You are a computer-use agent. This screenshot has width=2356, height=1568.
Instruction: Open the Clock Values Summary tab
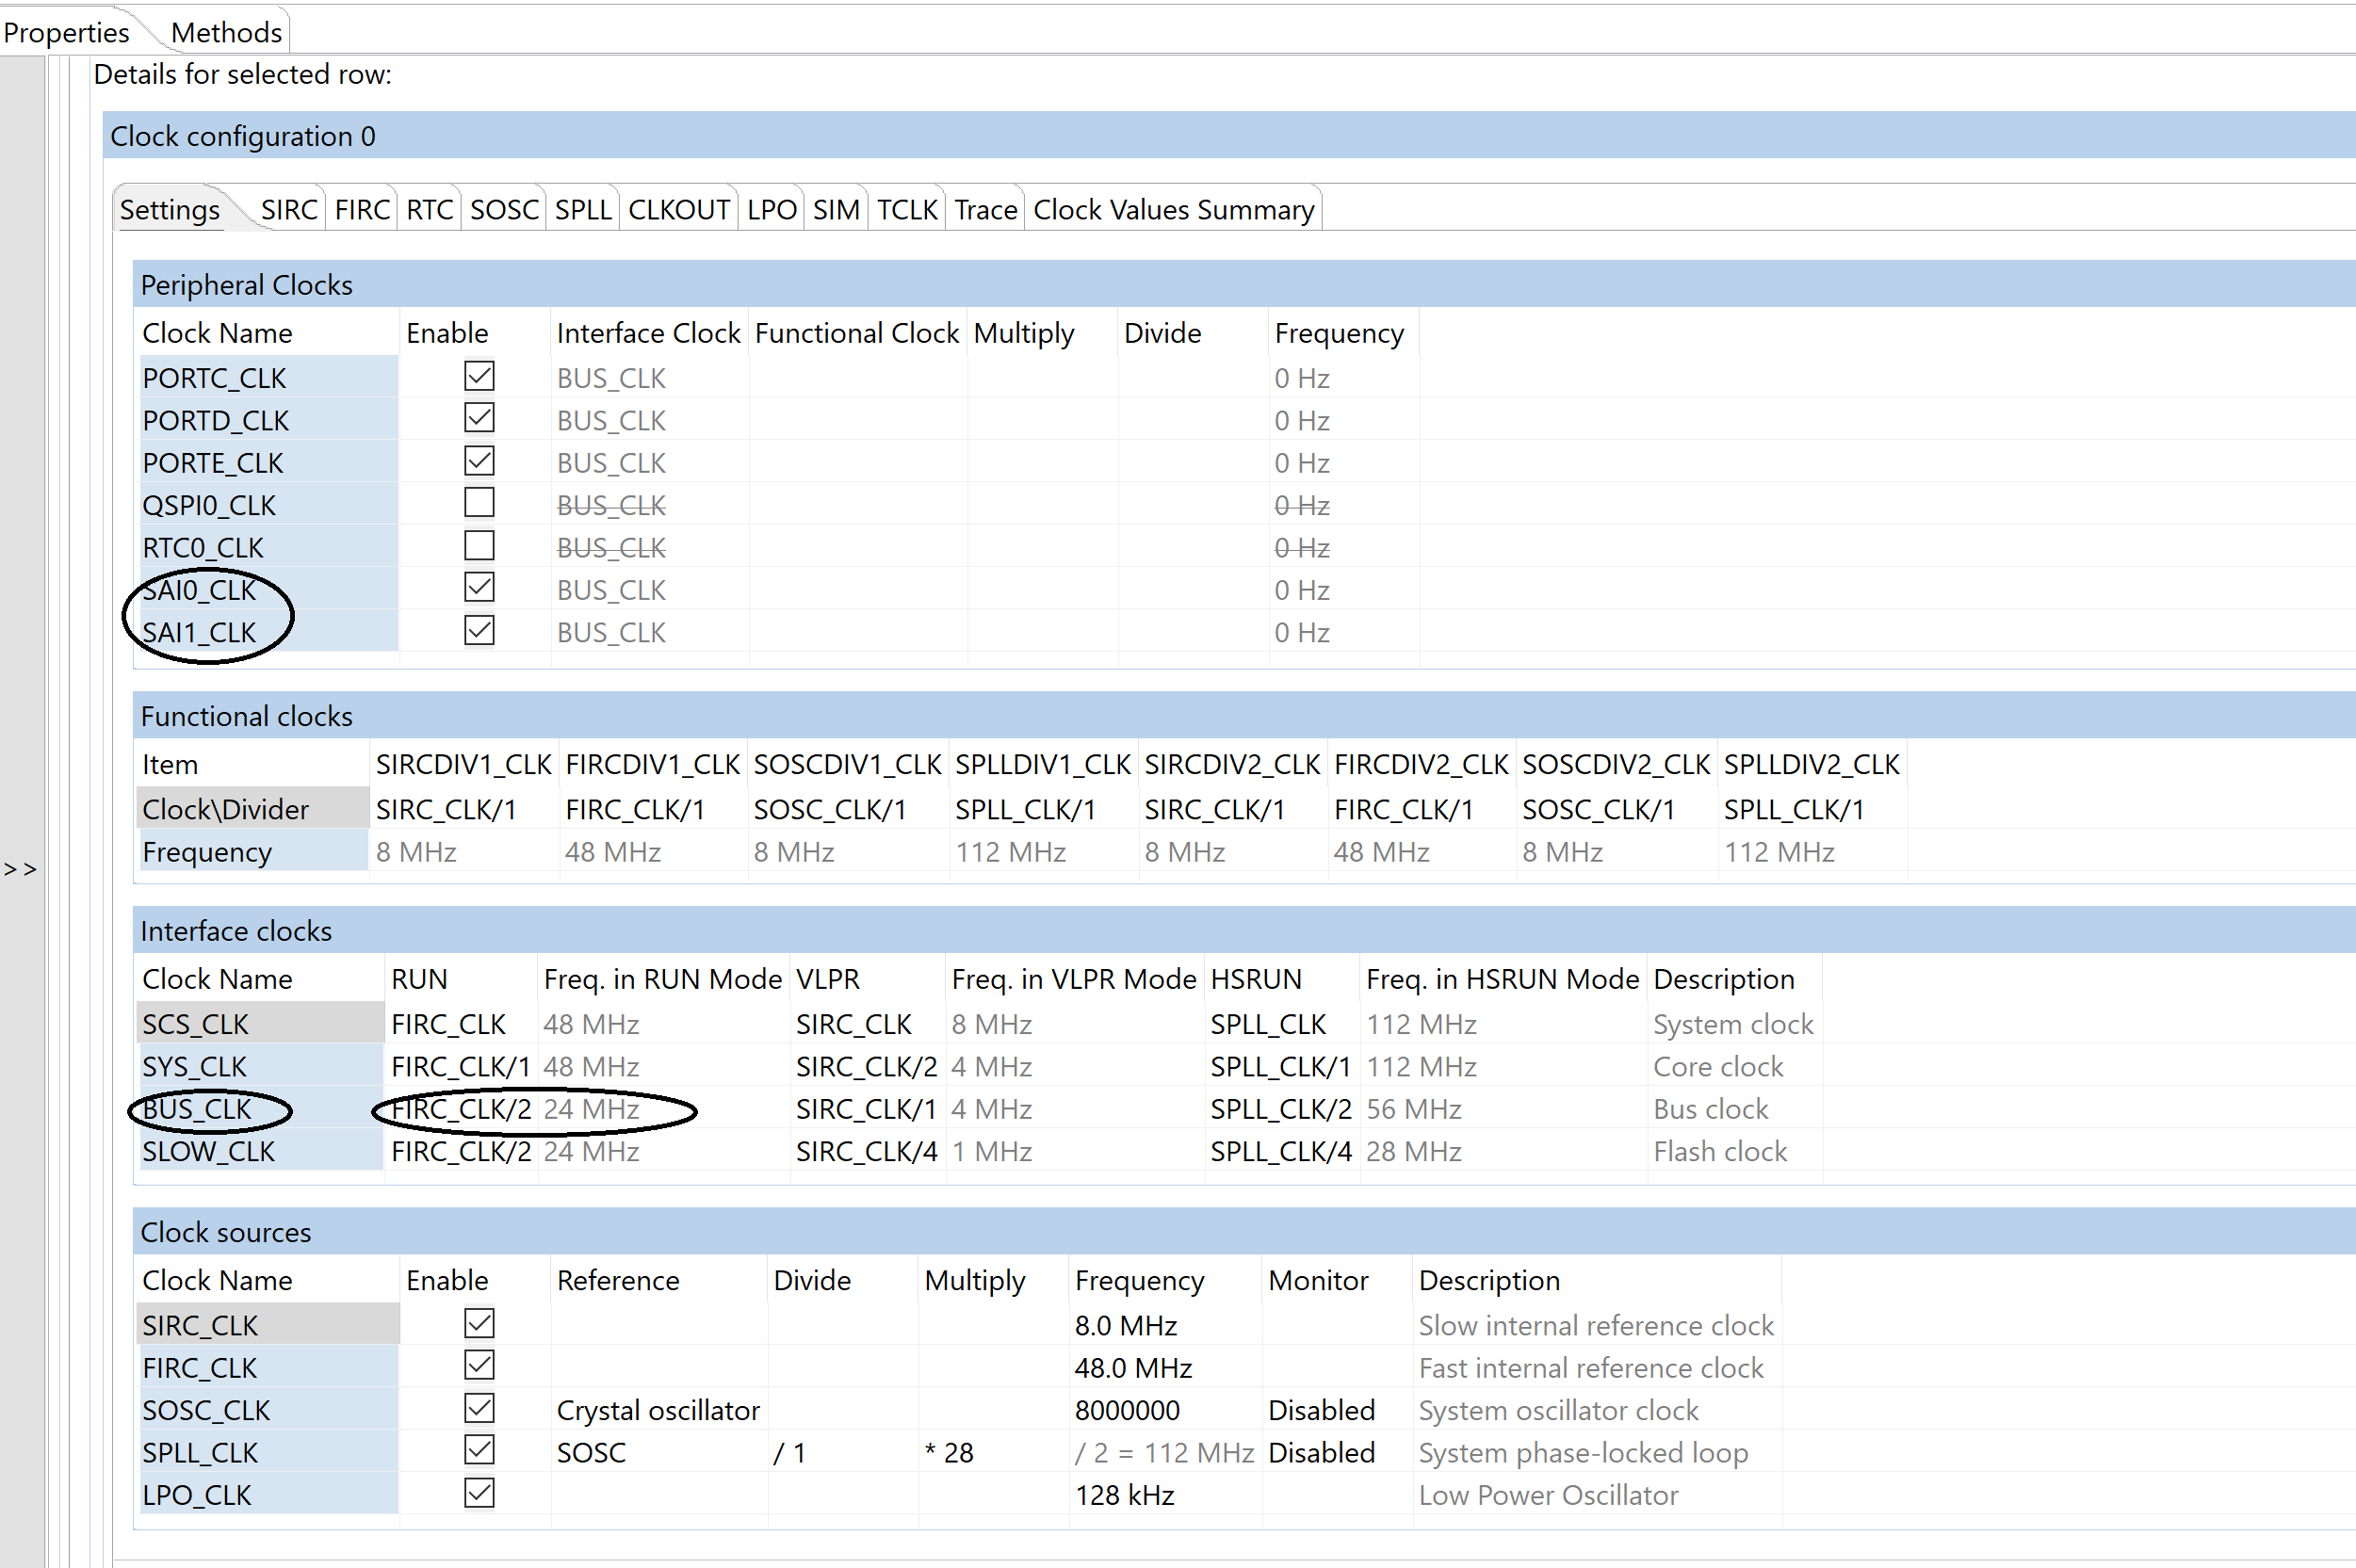pyautogui.click(x=1172, y=210)
